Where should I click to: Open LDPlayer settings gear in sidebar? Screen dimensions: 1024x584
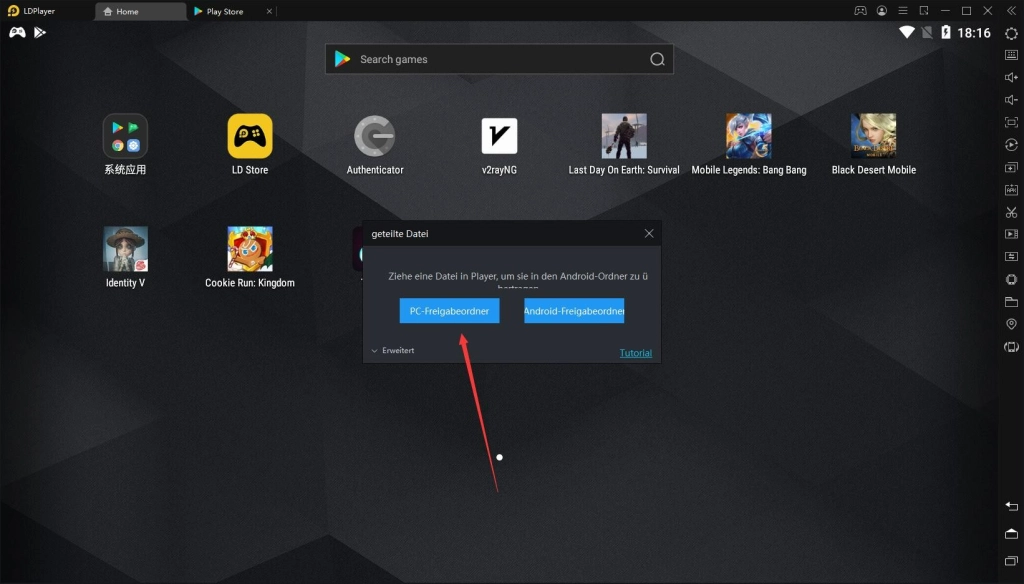(x=1011, y=33)
